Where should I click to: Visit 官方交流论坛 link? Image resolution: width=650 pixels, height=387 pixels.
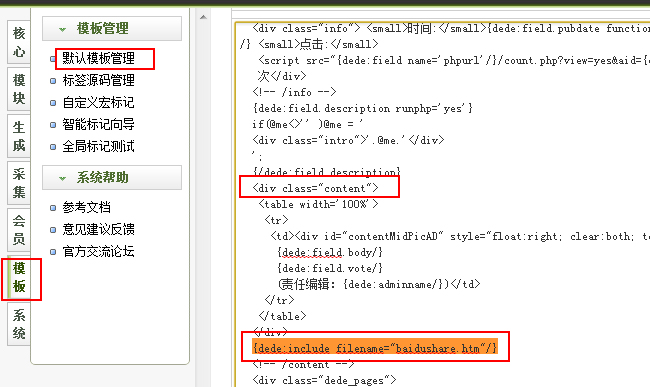(x=98, y=251)
